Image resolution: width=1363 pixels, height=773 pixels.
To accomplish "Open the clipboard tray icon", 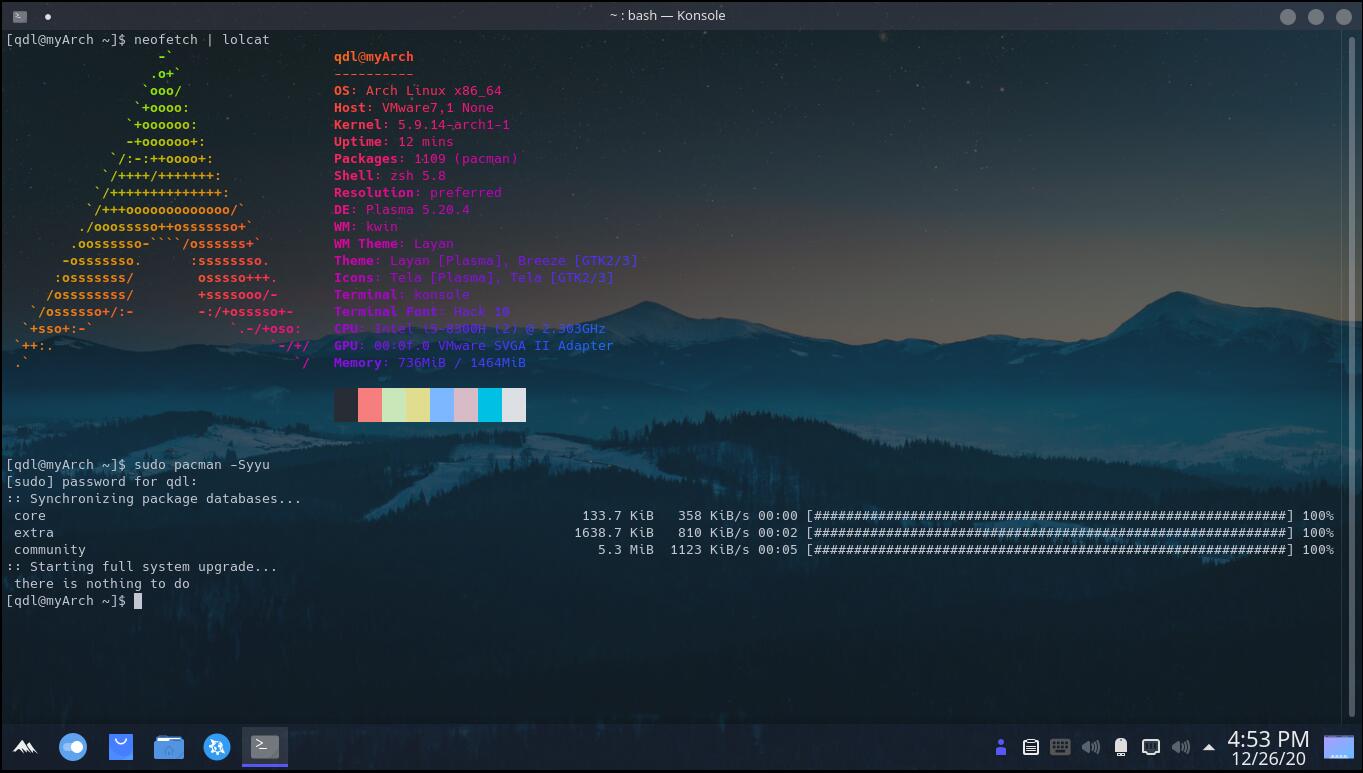I will pos(1030,747).
